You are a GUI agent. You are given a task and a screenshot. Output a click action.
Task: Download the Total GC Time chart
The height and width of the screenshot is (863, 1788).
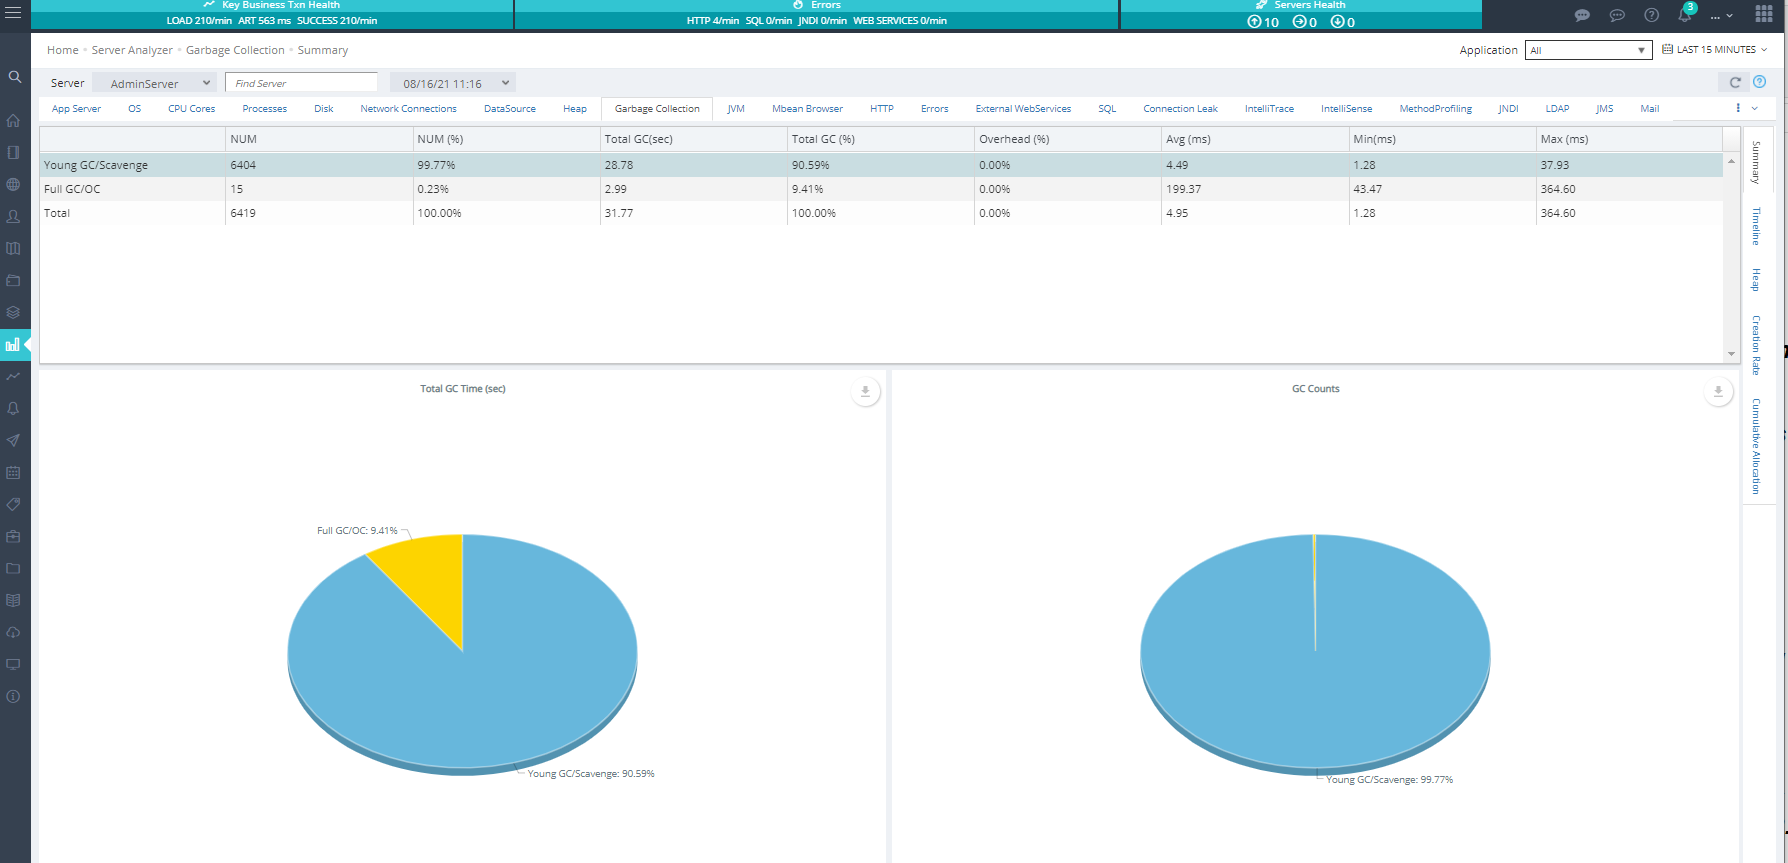coord(865,391)
